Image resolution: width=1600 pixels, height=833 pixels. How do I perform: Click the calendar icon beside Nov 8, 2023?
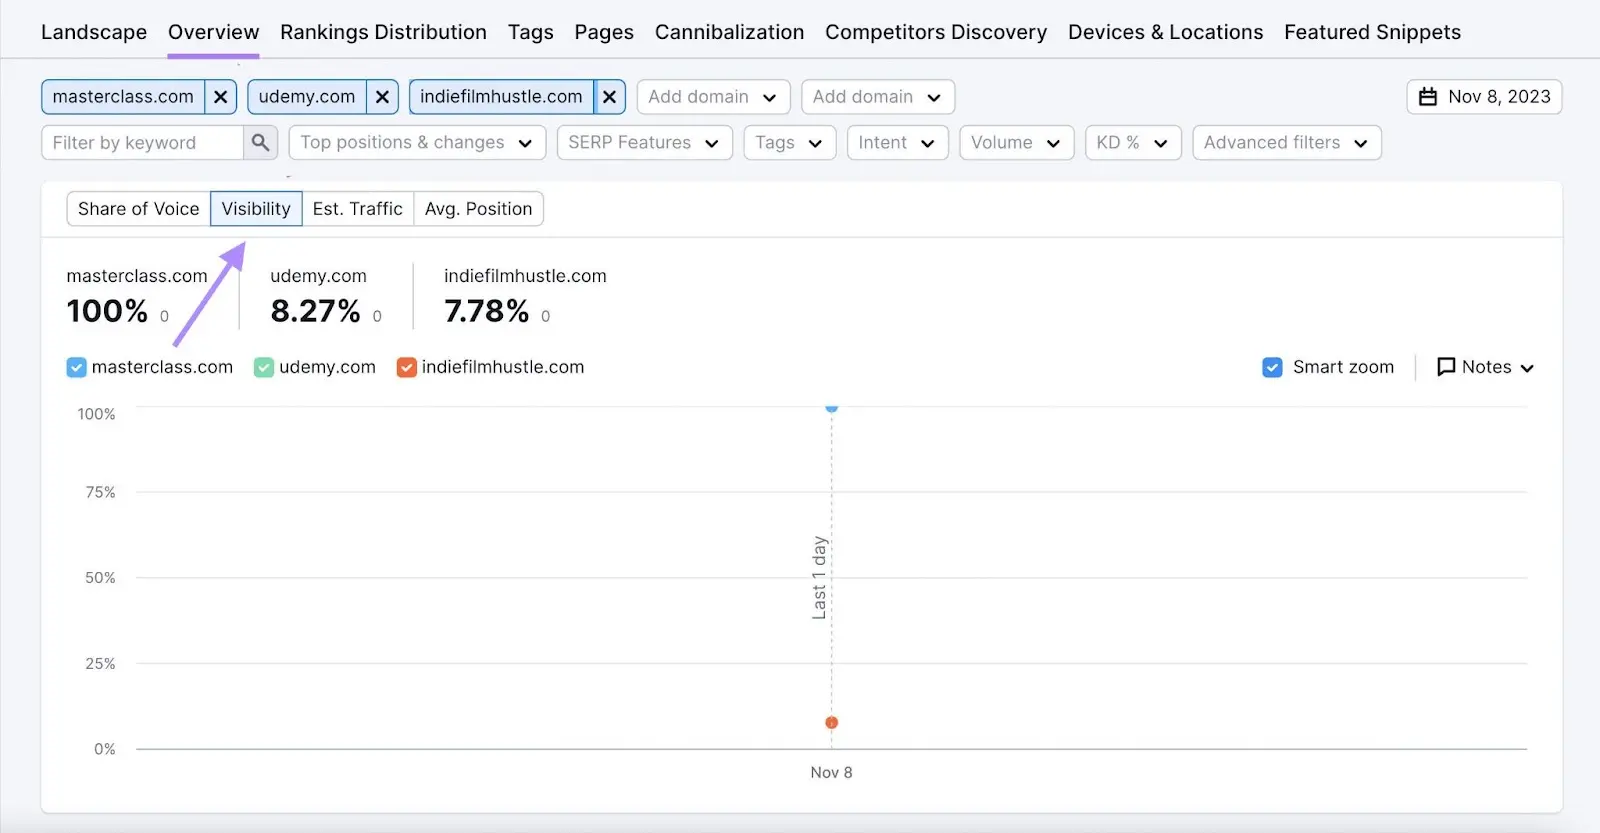click(x=1428, y=97)
